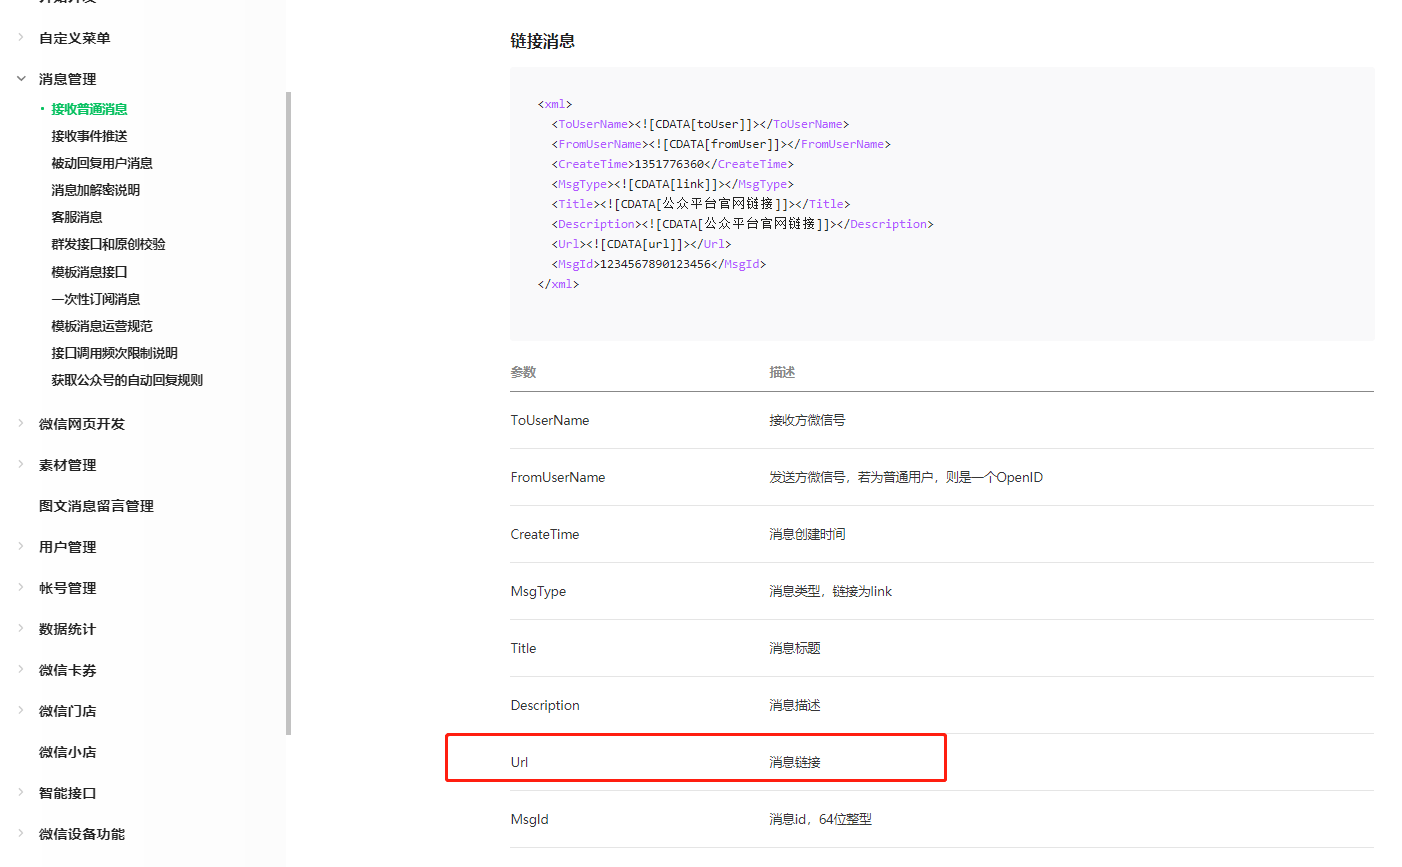Viewport: 1402px width, 867px height.
Task: Click the FromUserName parameter cell
Action: click(x=558, y=477)
